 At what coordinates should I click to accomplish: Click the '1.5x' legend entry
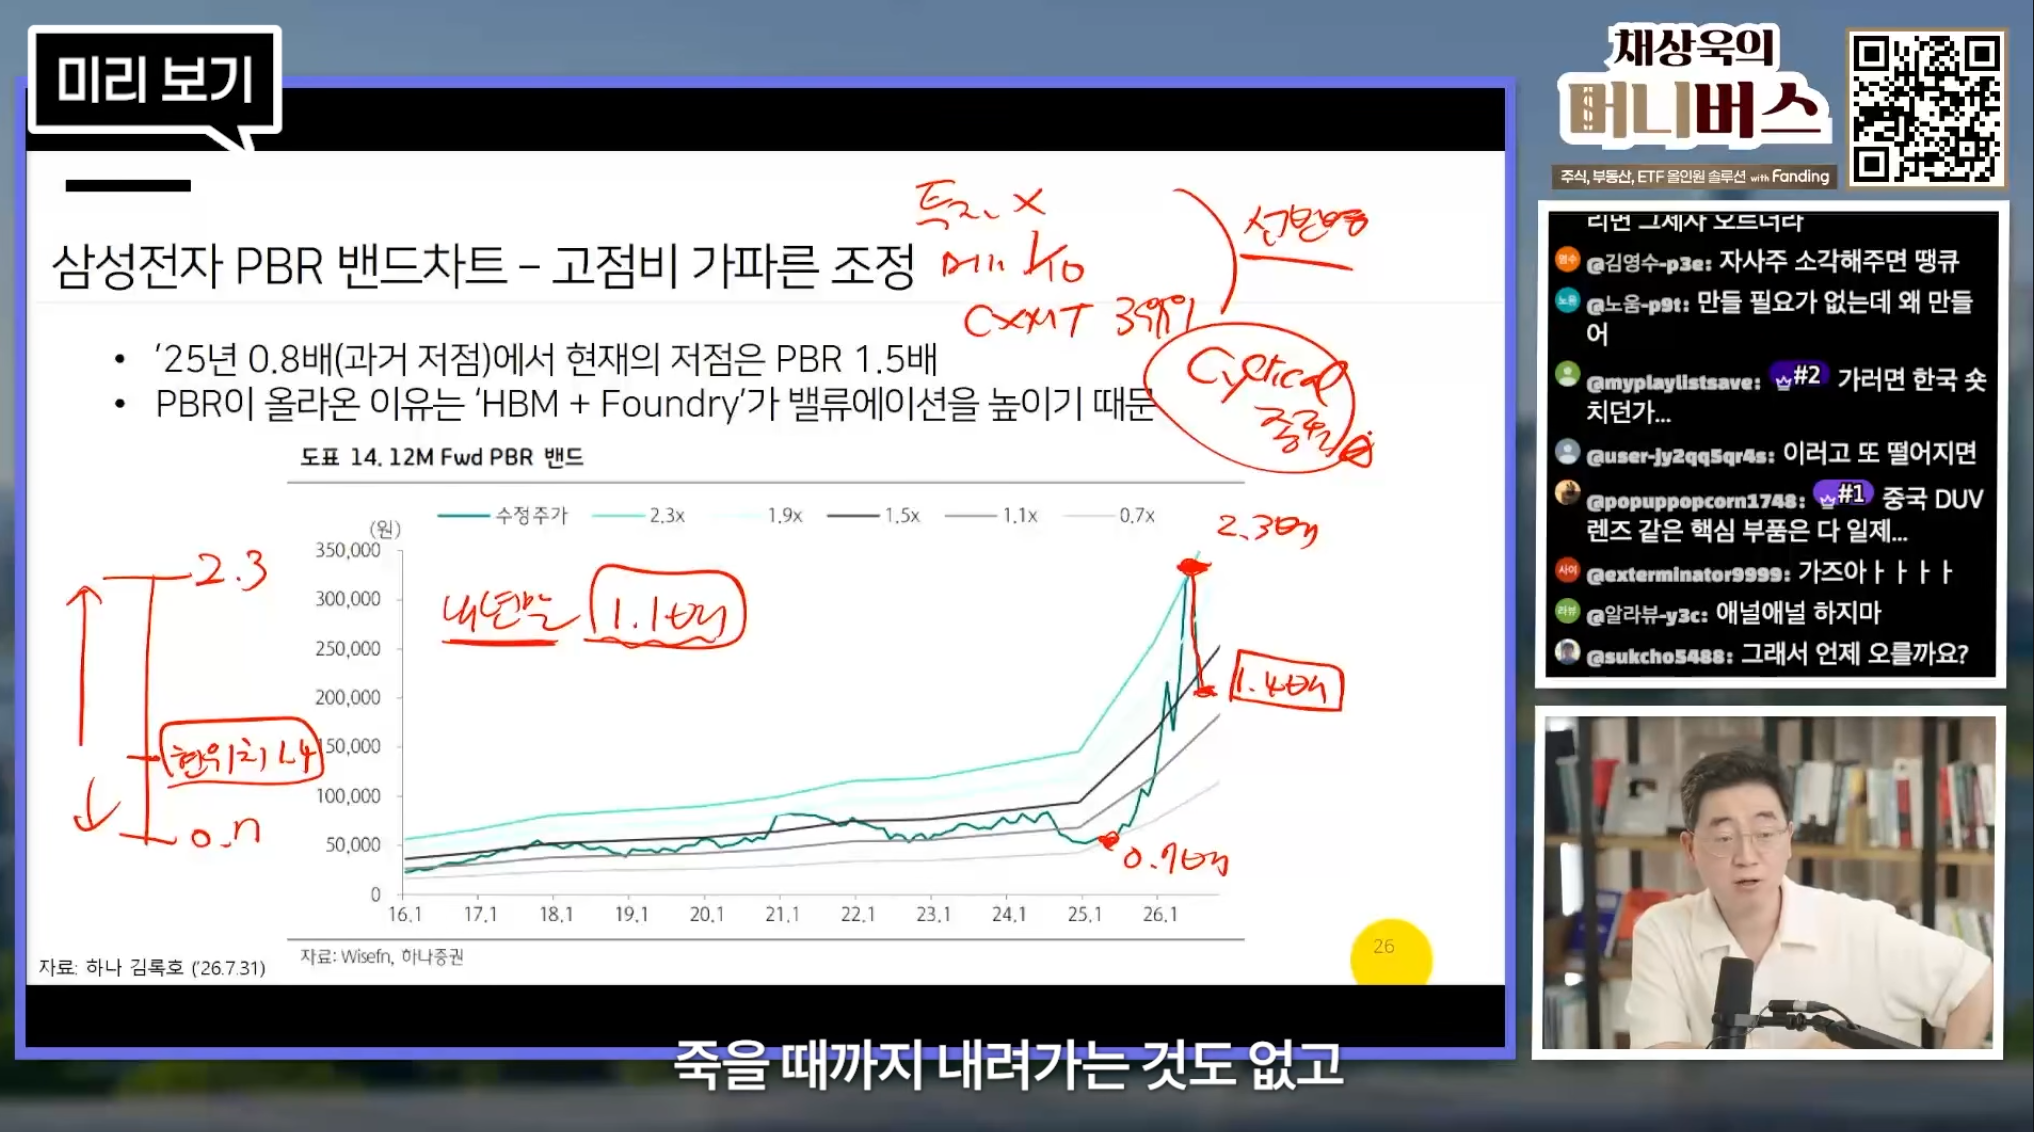click(x=874, y=515)
